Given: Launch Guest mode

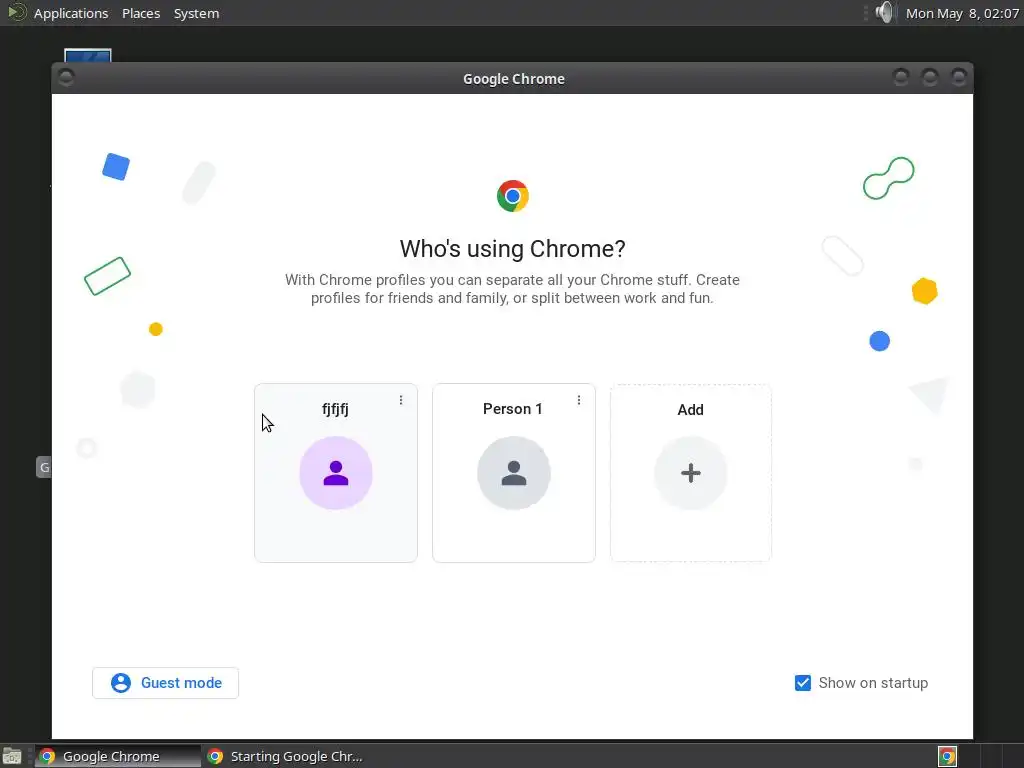Looking at the screenshot, I should point(165,682).
